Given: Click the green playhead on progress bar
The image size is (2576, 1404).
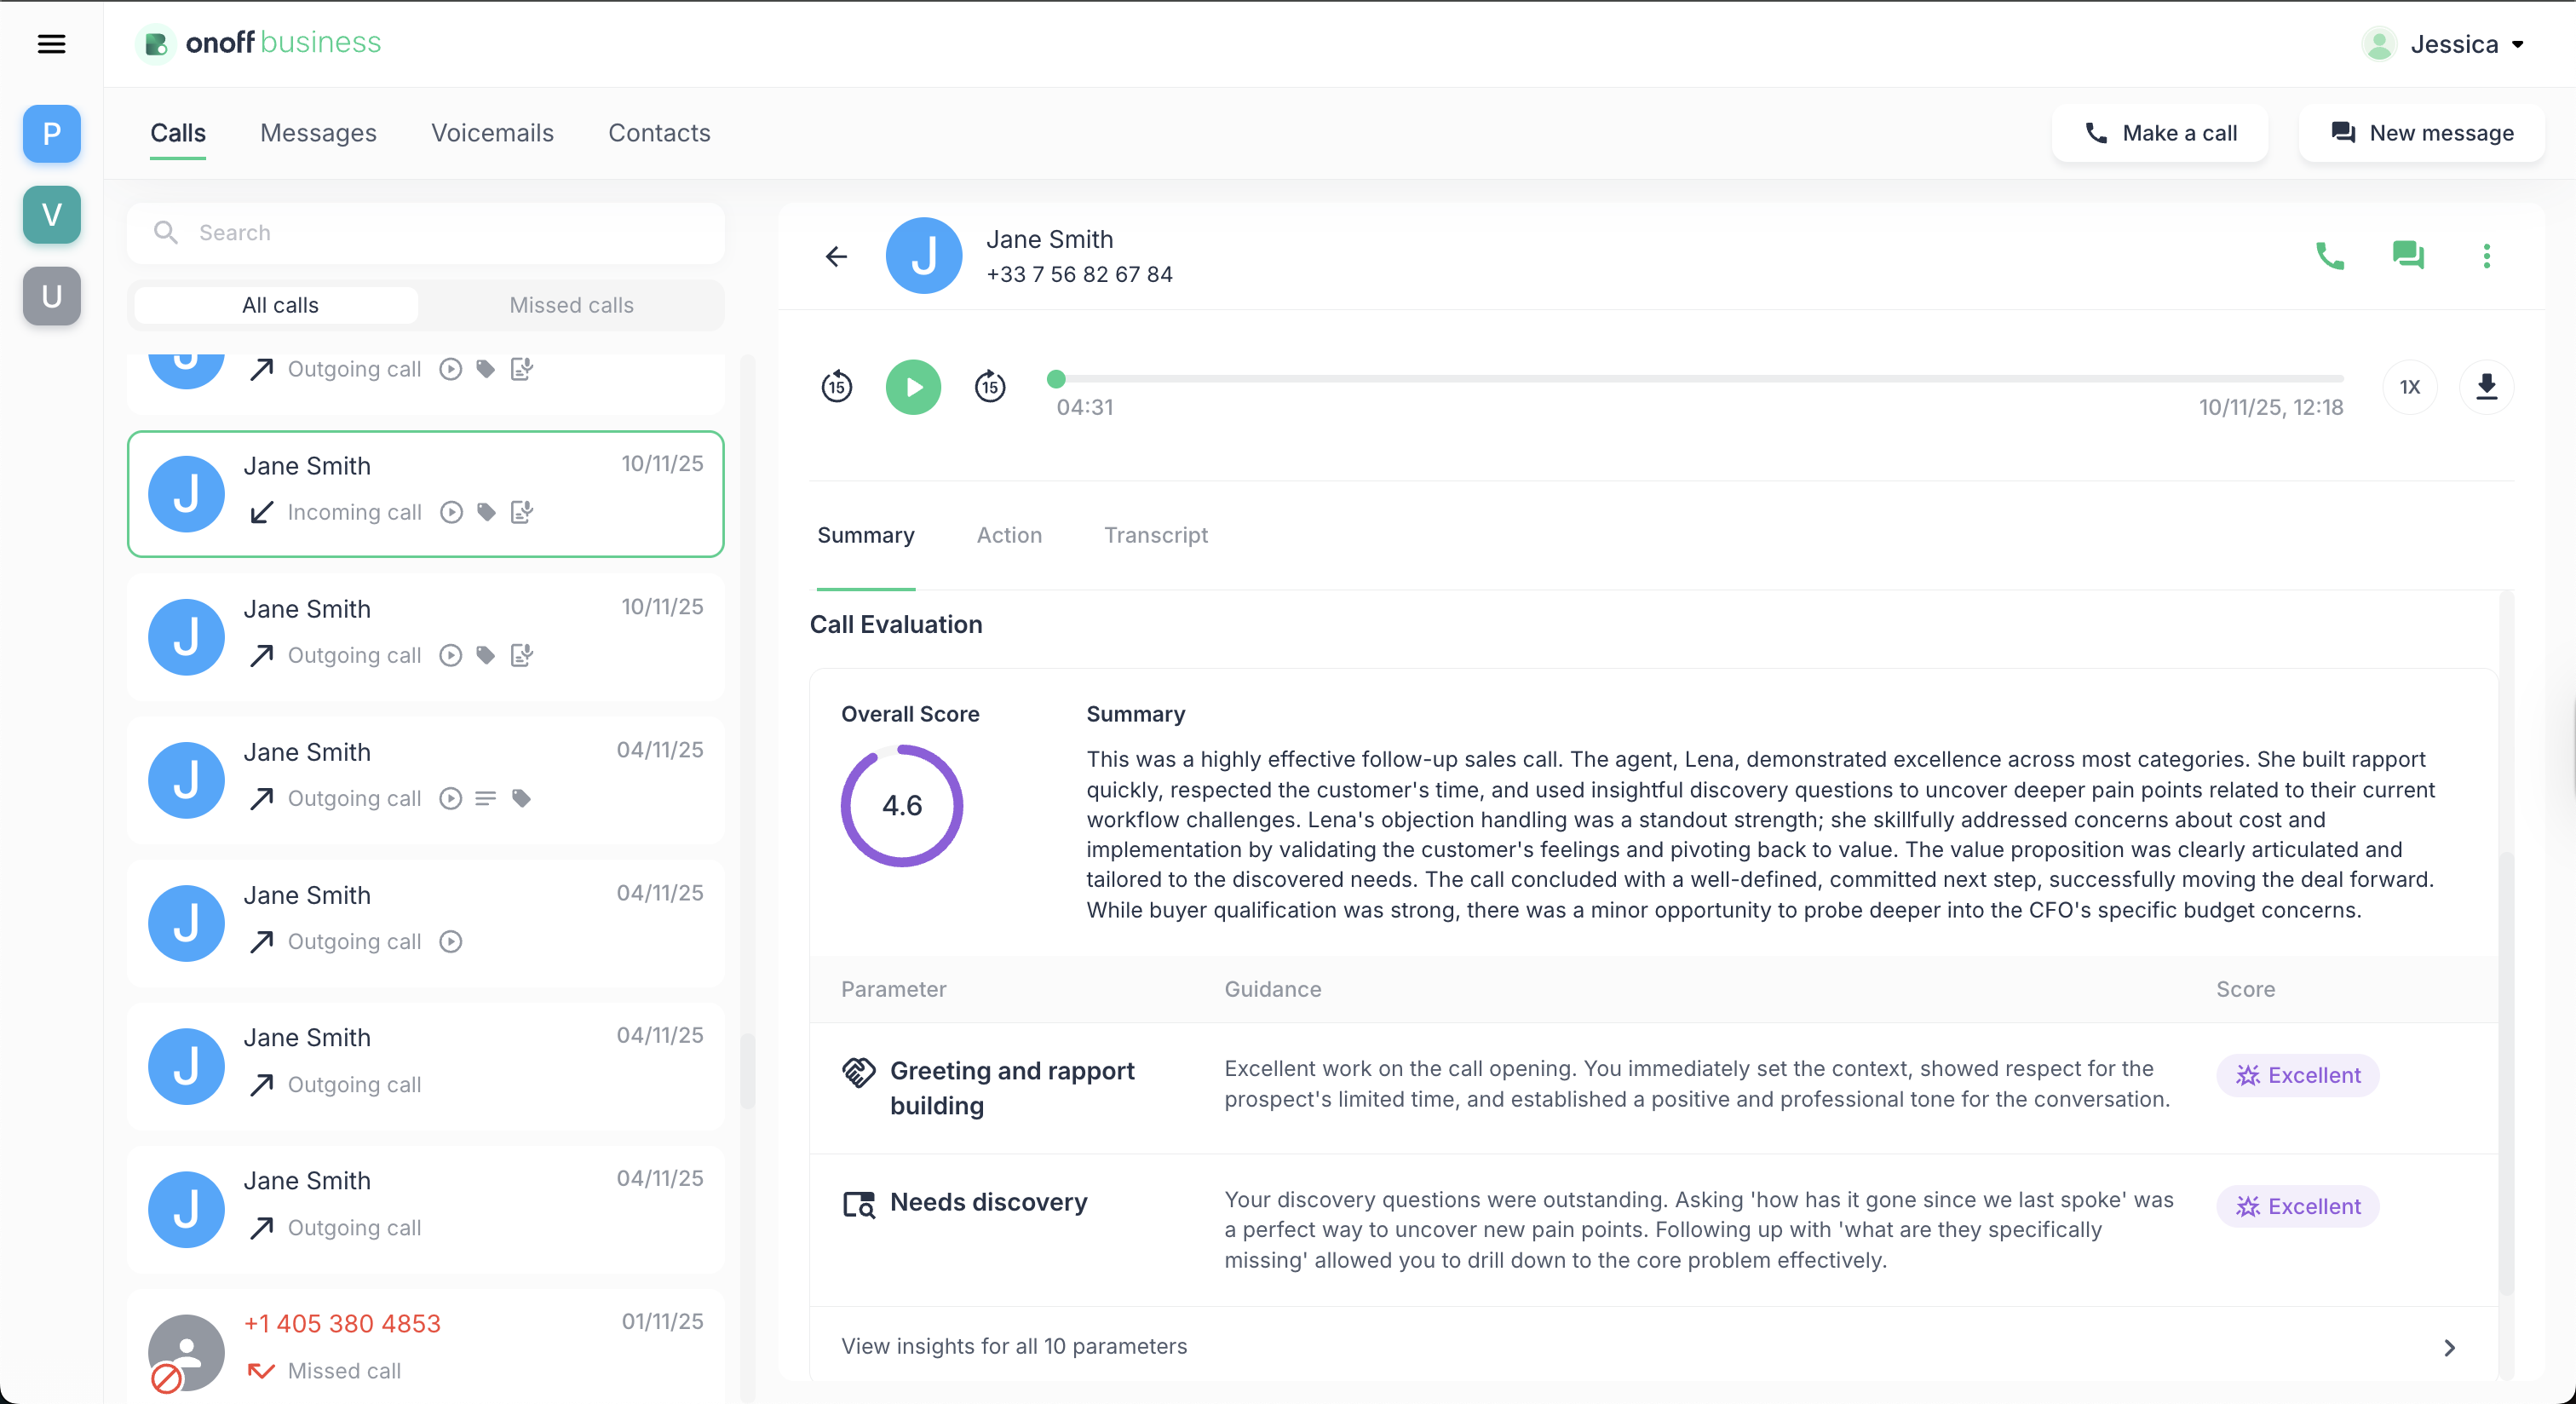Looking at the screenshot, I should pyautogui.click(x=1056, y=379).
